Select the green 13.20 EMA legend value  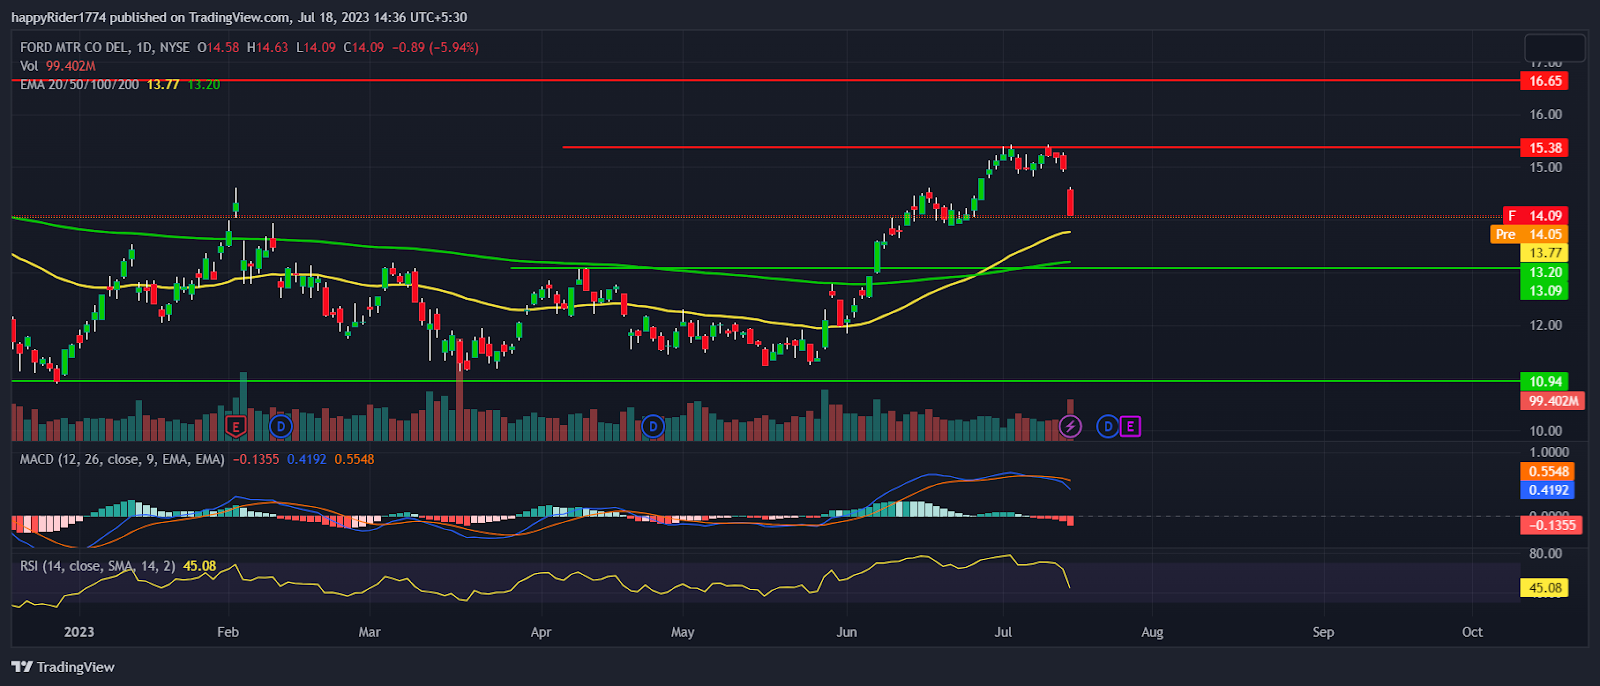coord(204,85)
